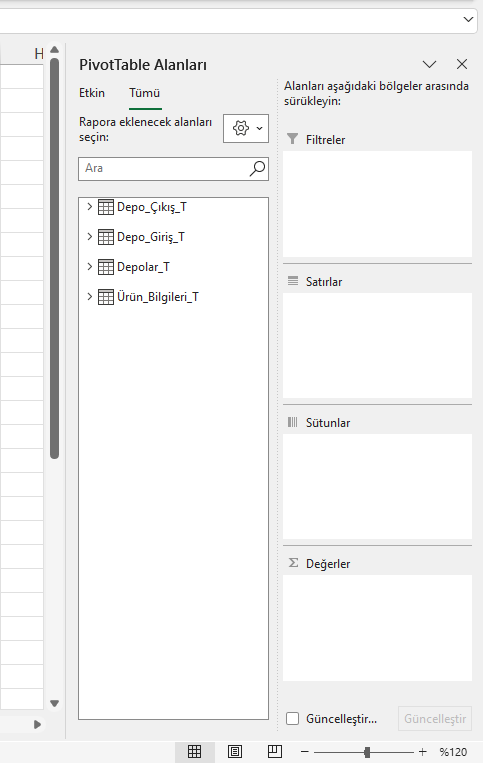The width and height of the screenshot is (483, 763).
Task: Switch to the Etkin tab
Action: pos(92,93)
